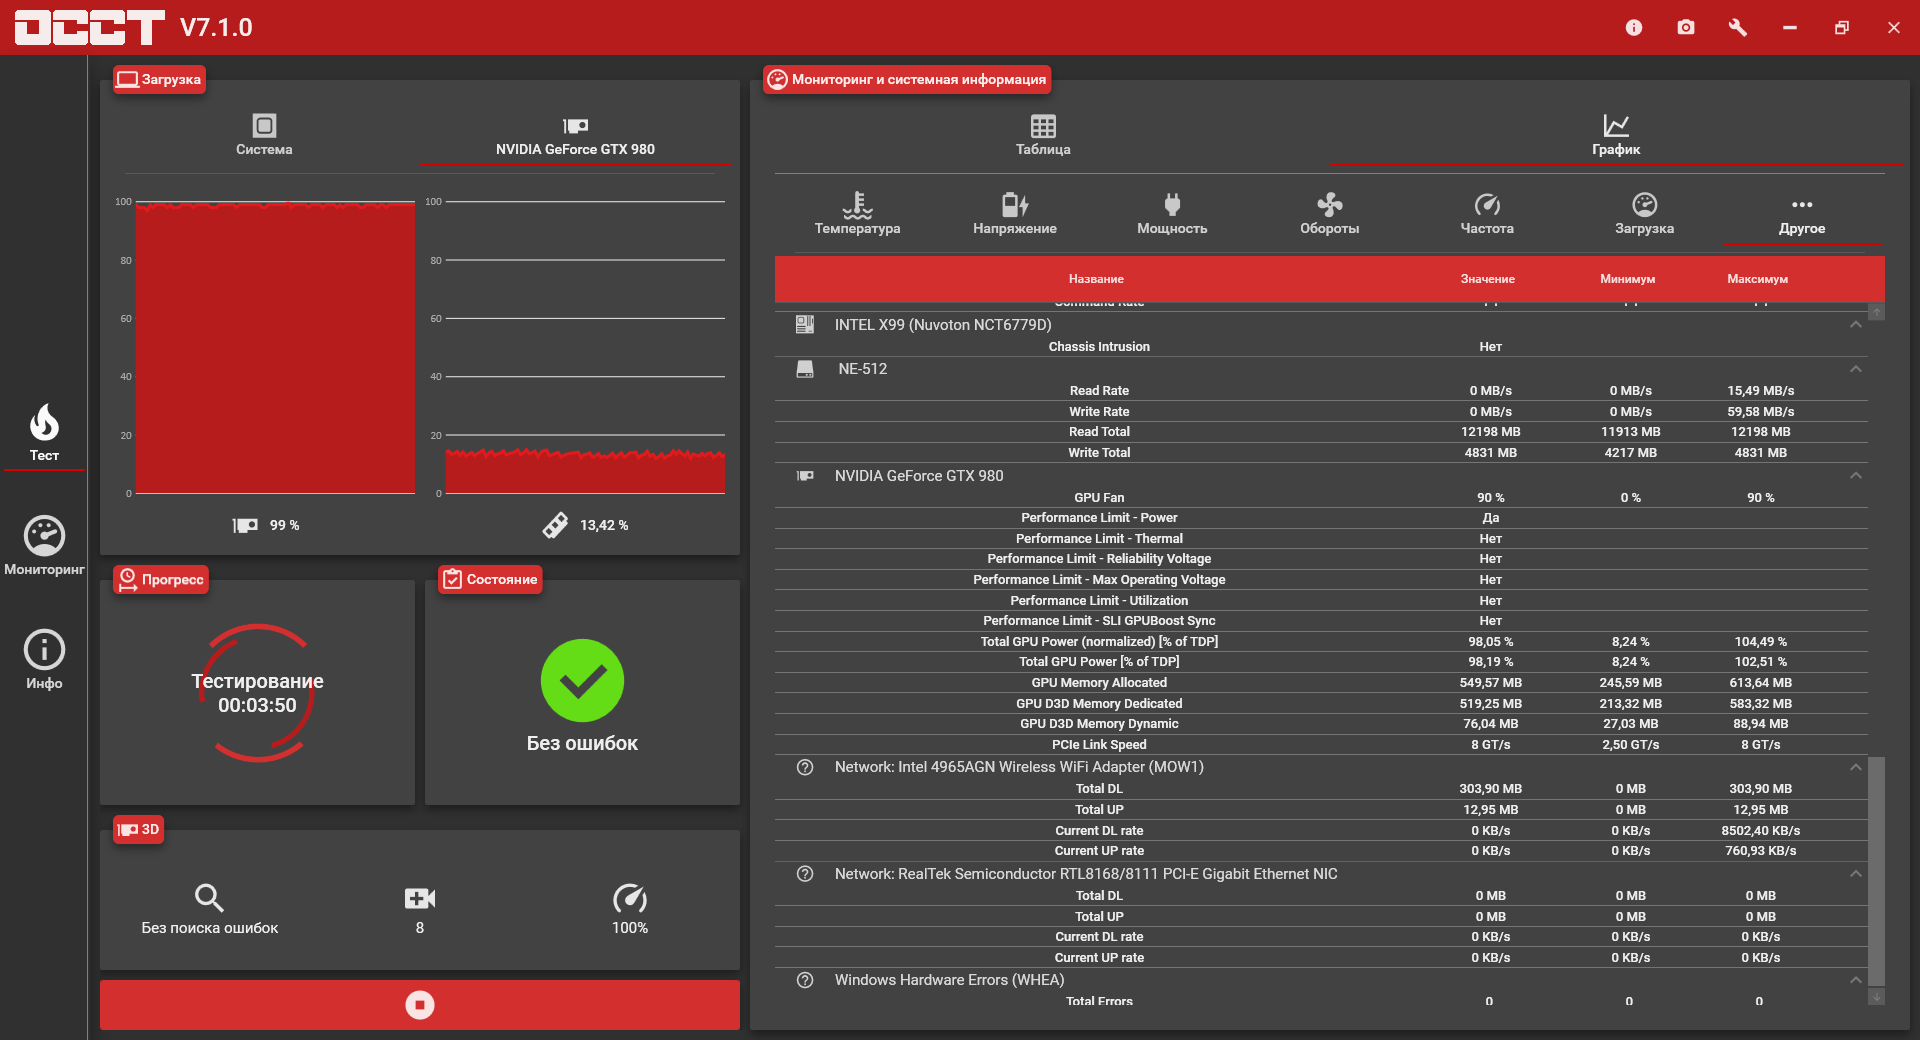Click the Максимум column header
This screenshot has height=1040, width=1920.
coord(1757,279)
